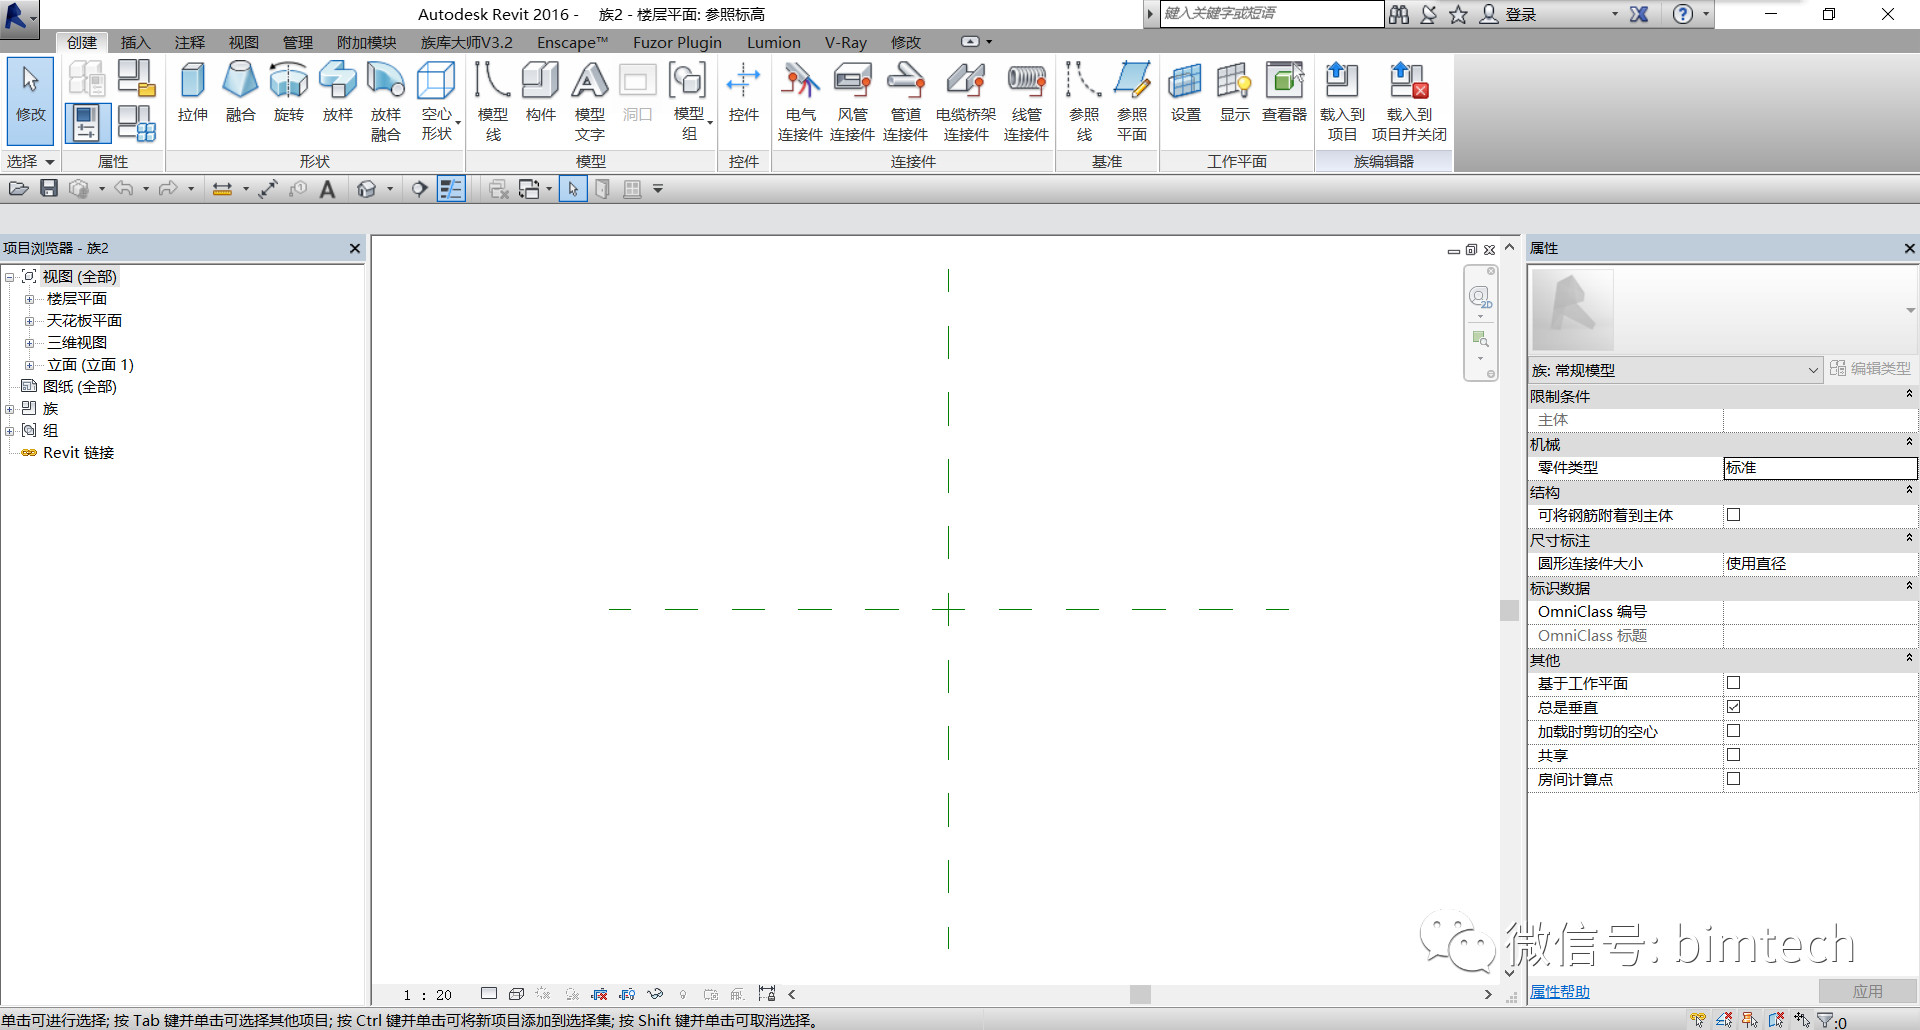Click the temporary hide/isolate glasses icon

[x=655, y=994]
